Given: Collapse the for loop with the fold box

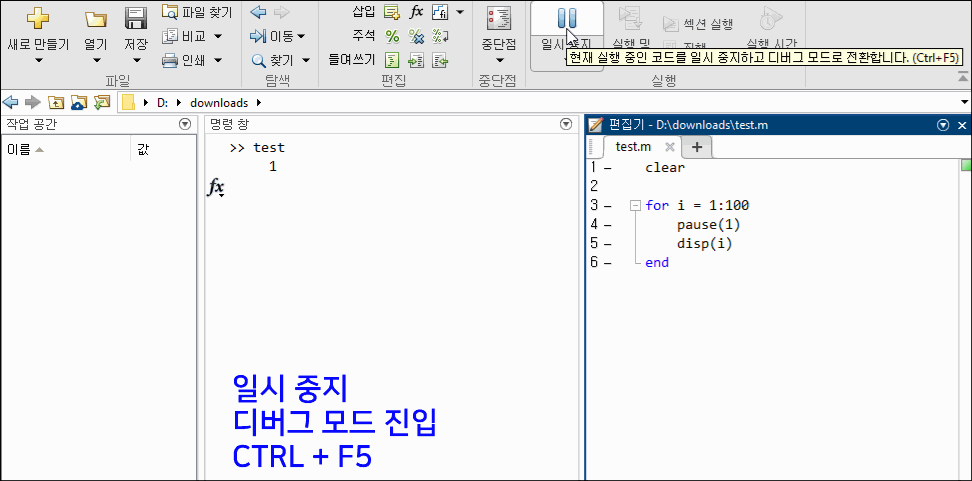Looking at the screenshot, I should (634, 206).
